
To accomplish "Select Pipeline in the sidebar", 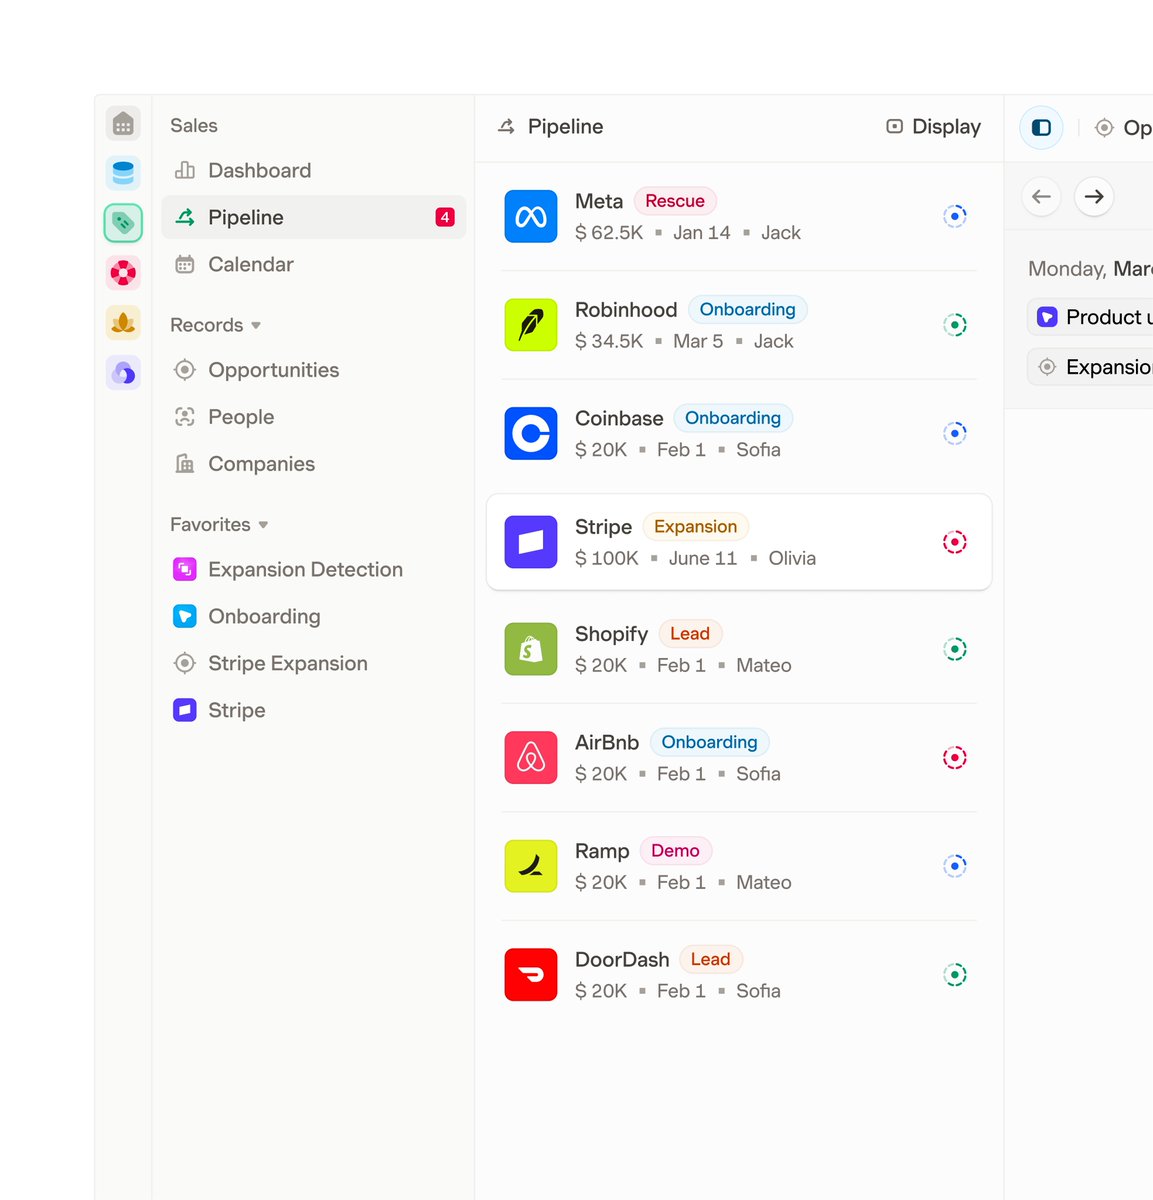I will tap(314, 217).
